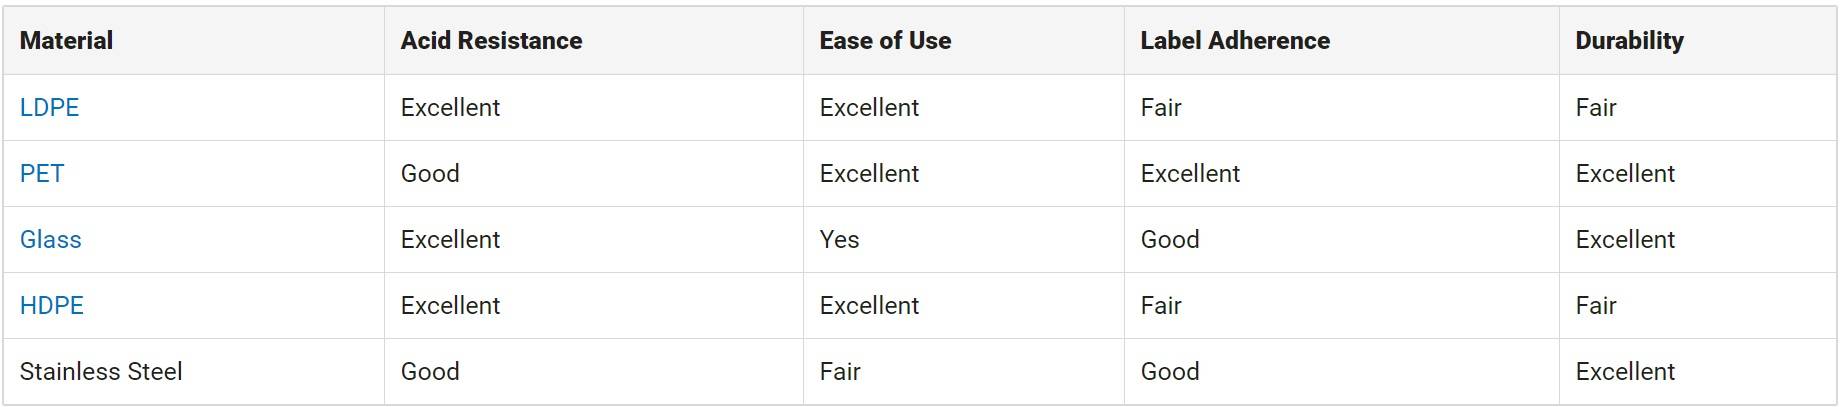Select PET's Label Adherence cell 'Excellent'
This screenshot has width=1841, height=407.
click(1190, 173)
